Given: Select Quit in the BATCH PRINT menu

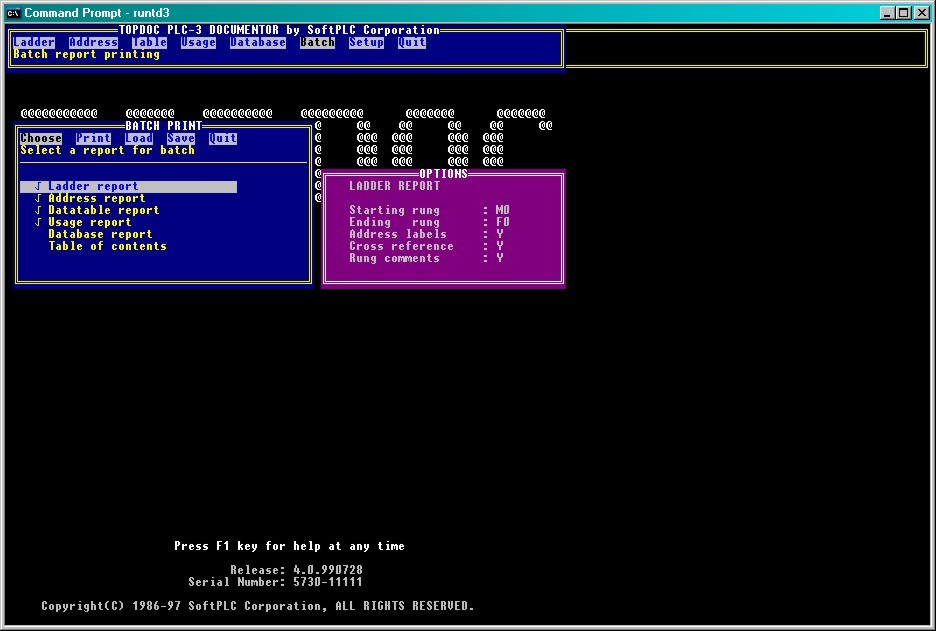Looking at the screenshot, I should [x=222, y=138].
